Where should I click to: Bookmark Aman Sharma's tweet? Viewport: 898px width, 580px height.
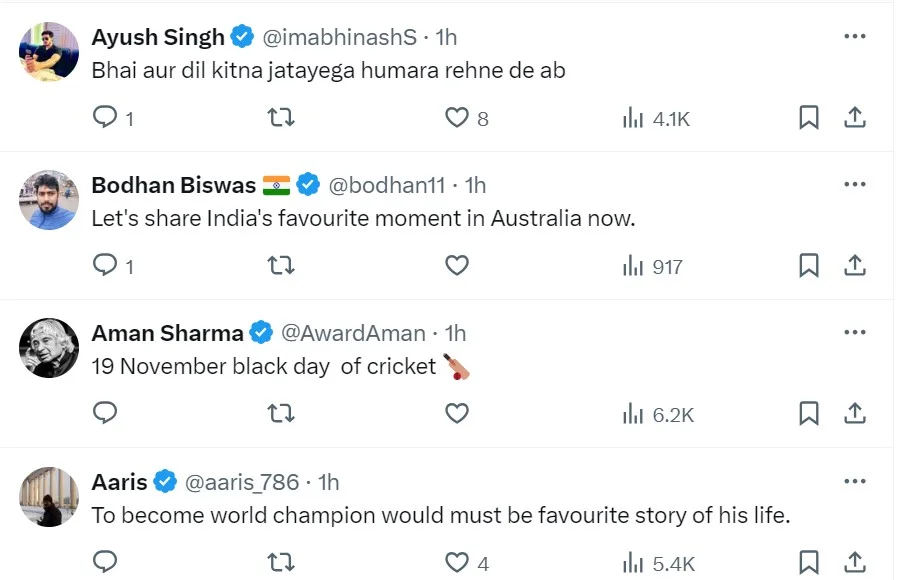point(809,413)
